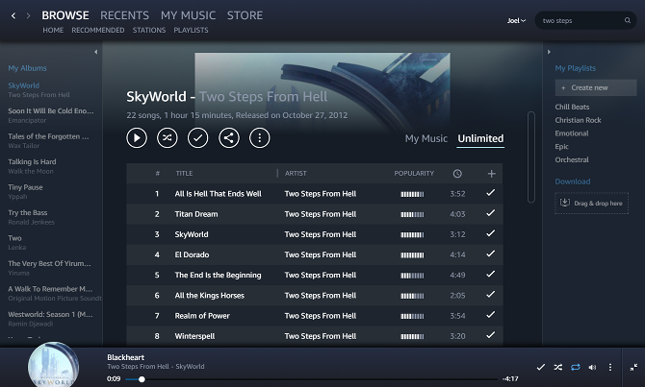Toggle checkmark for Titan Dream track
Image resolution: width=645 pixels, height=387 pixels.
tap(490, 213)
